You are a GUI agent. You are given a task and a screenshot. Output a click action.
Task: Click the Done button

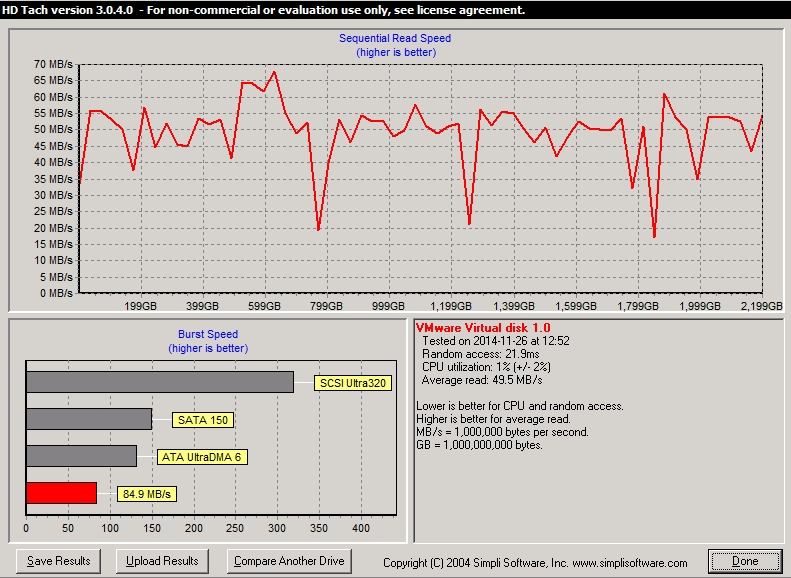pyautogui.click(x=745, y=561)
